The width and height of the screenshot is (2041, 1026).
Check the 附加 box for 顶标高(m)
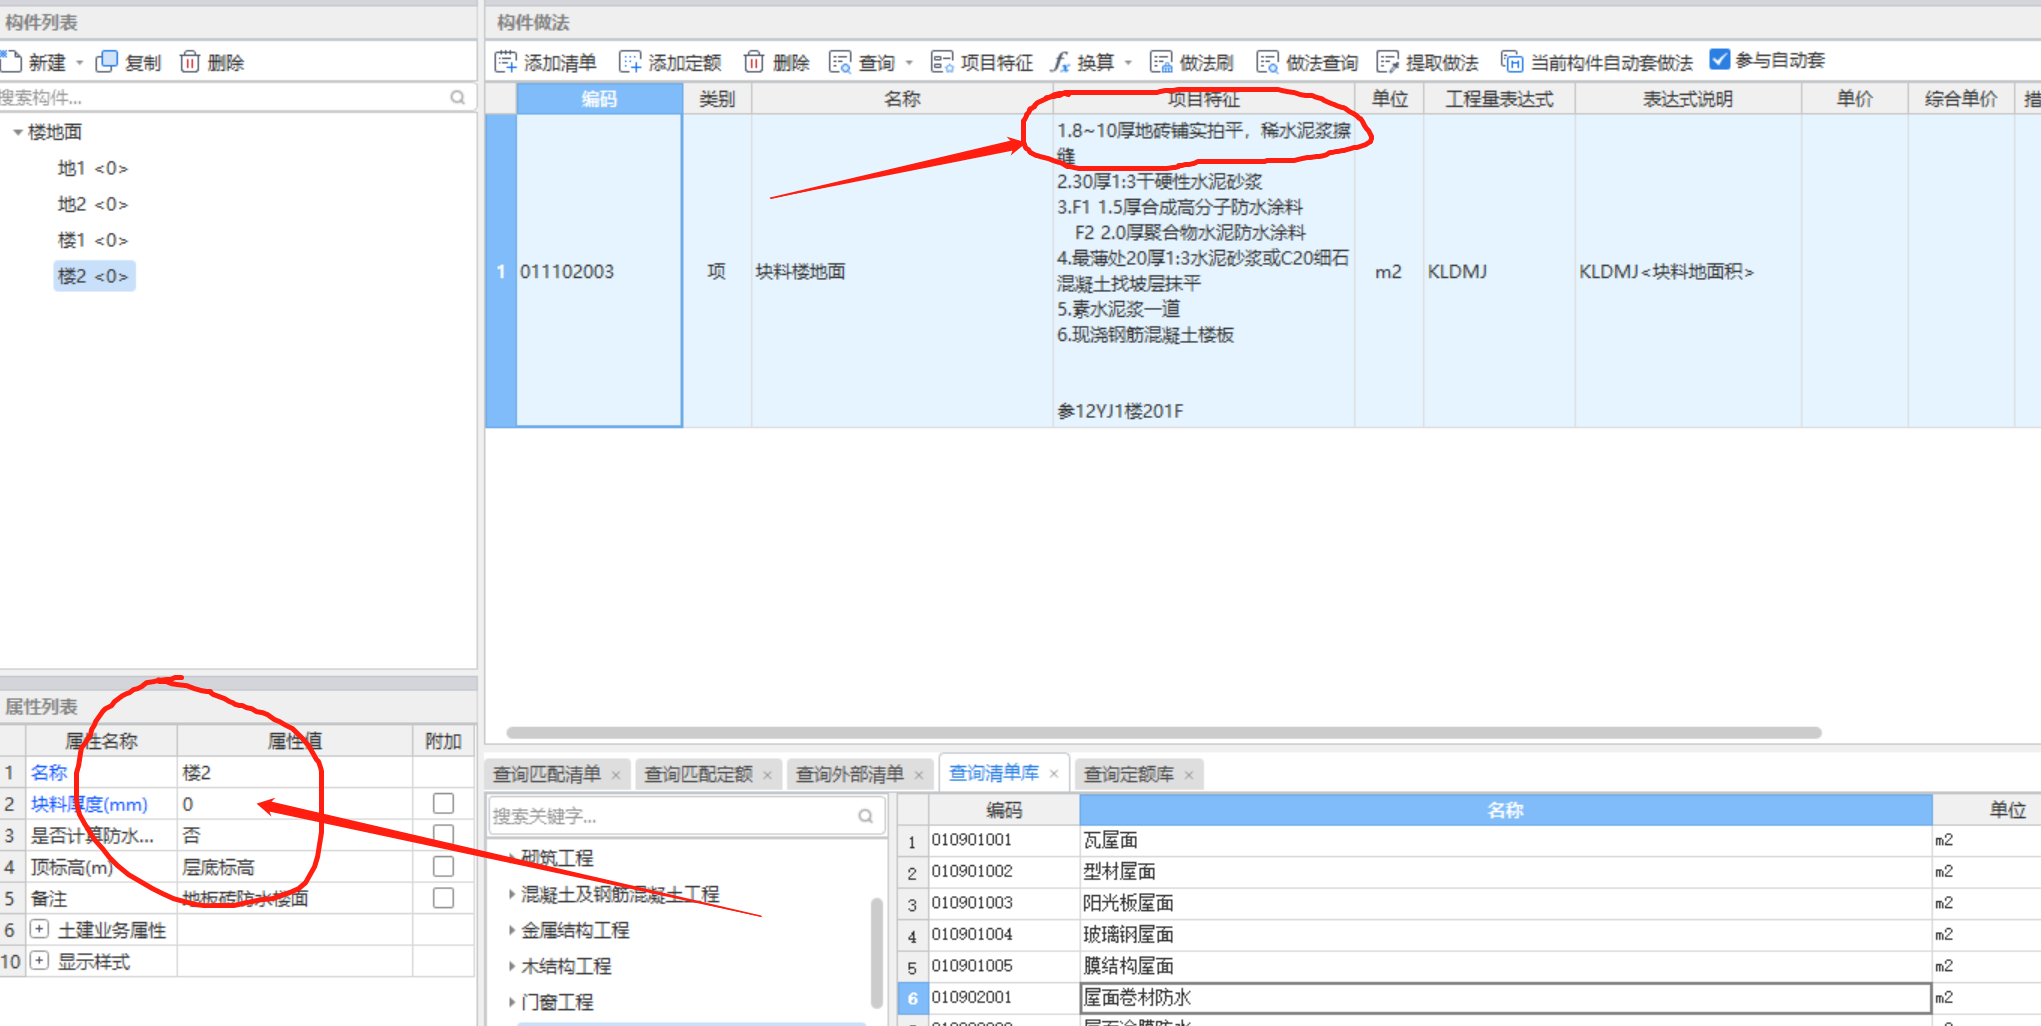click(x=443, y=866)
